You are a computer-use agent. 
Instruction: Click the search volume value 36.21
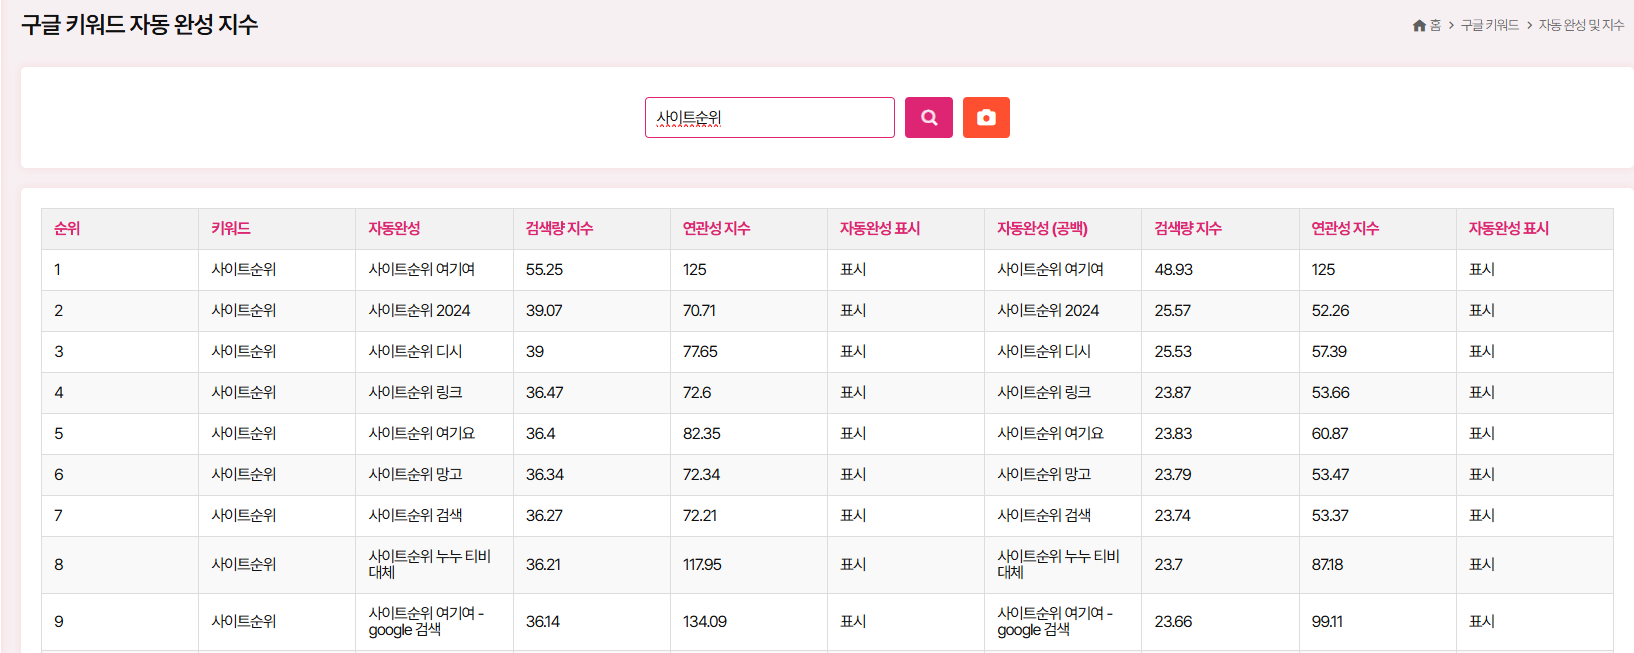(543, 565)
